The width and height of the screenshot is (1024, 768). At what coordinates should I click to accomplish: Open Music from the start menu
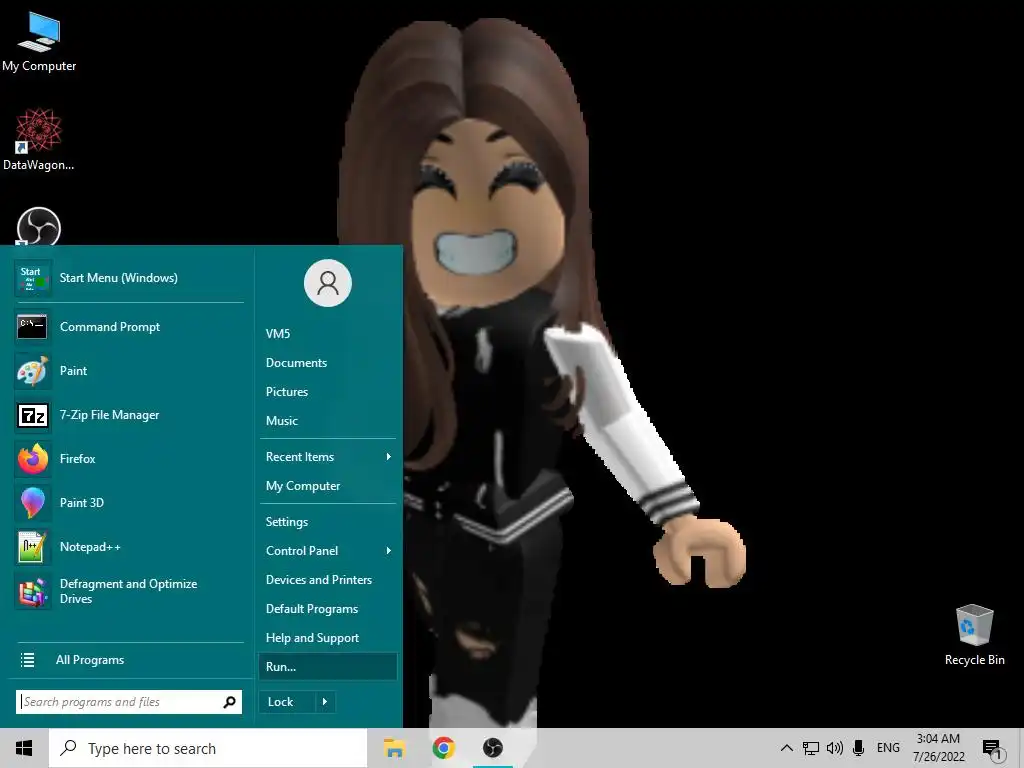[x=328, y=421]
